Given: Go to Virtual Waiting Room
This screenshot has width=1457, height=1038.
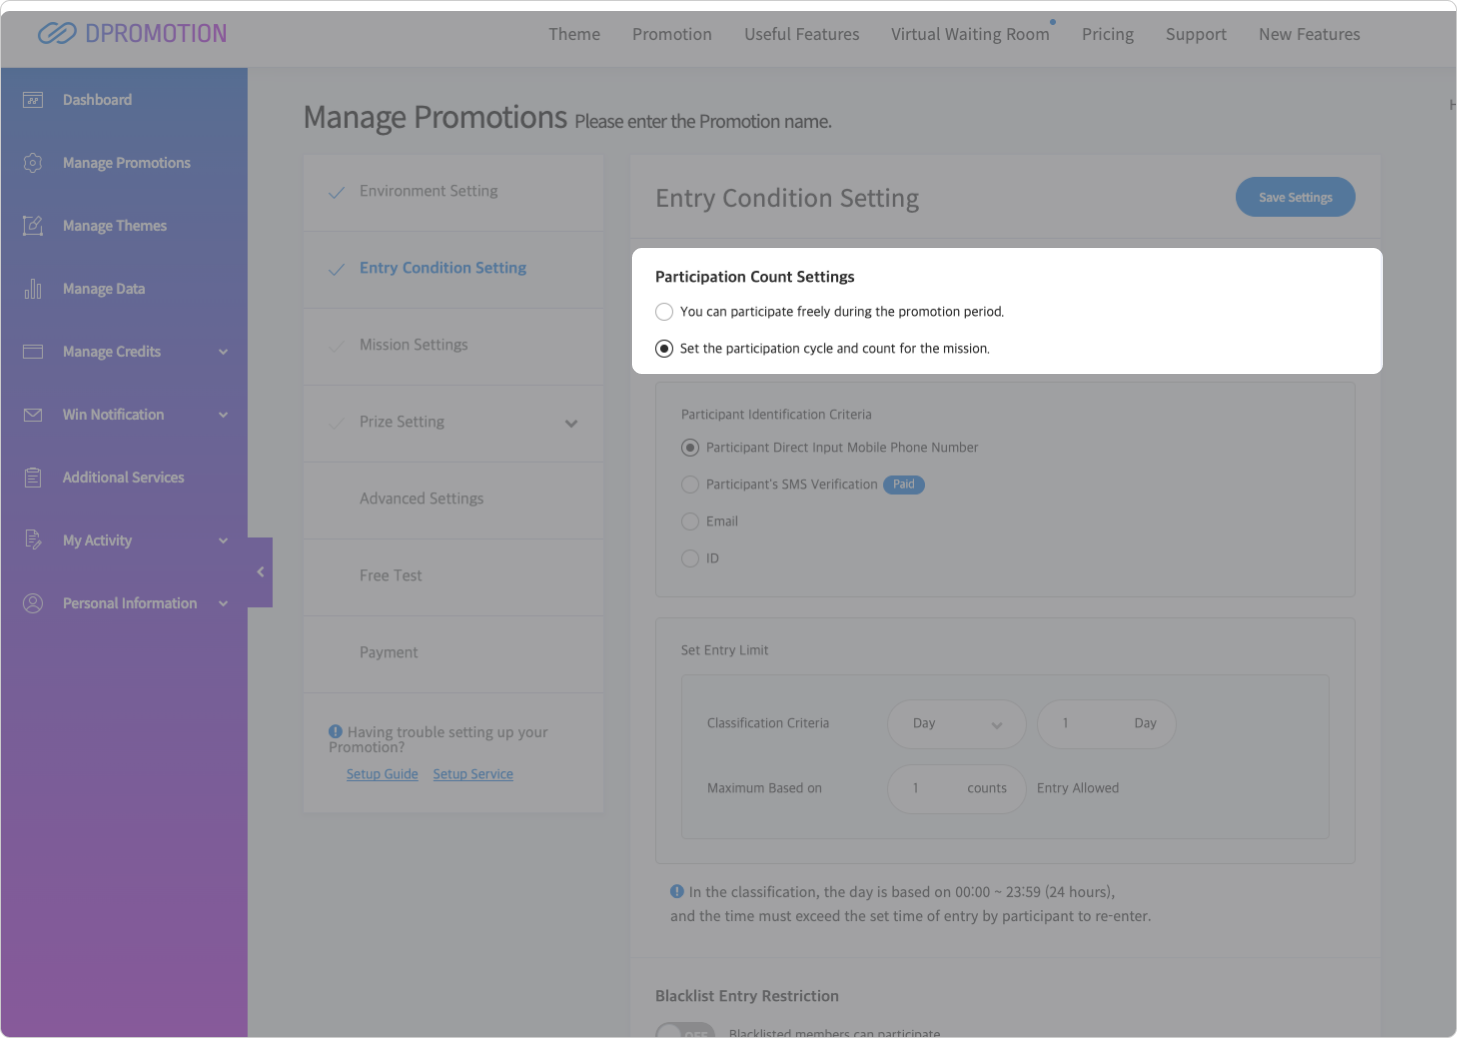Looking at the screenshot, I should 970,34.
